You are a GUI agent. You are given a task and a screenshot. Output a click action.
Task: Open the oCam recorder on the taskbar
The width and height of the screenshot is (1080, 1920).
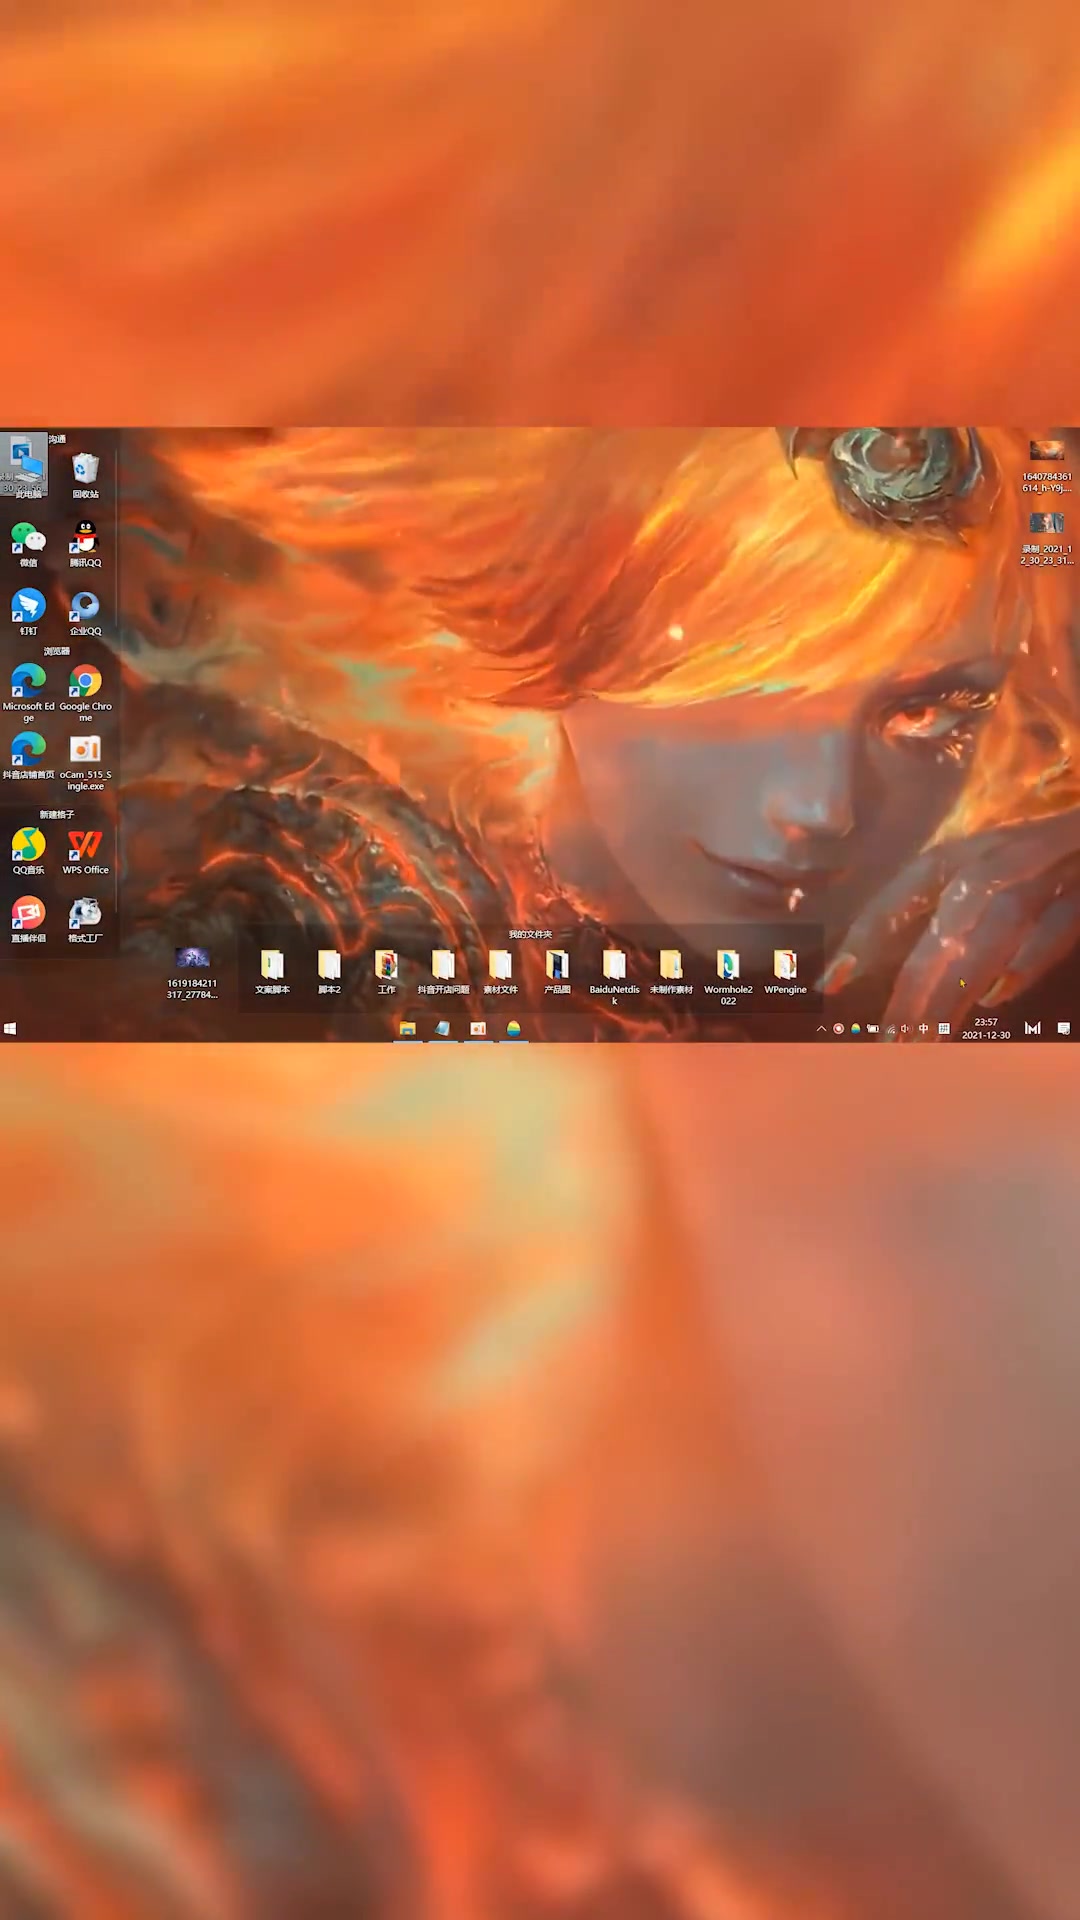coord(478,1028)
